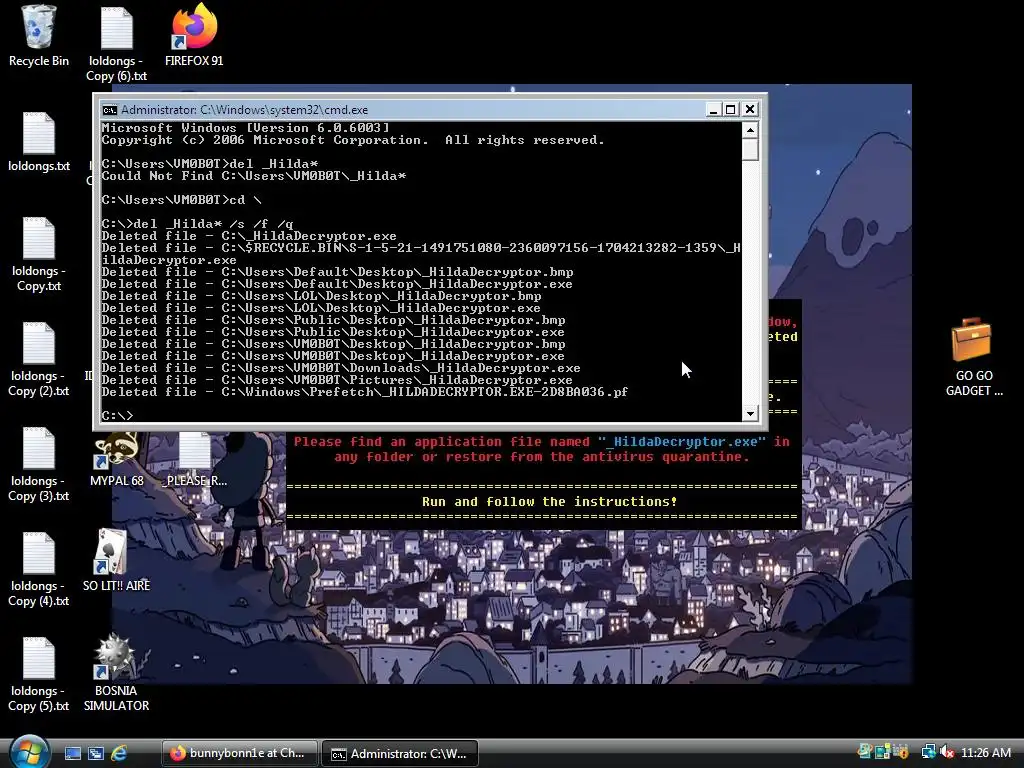Launch Internet Explorer from quick launch
Screen dimensions: 1024x768
pyautogui.click(x=119, y=753)
